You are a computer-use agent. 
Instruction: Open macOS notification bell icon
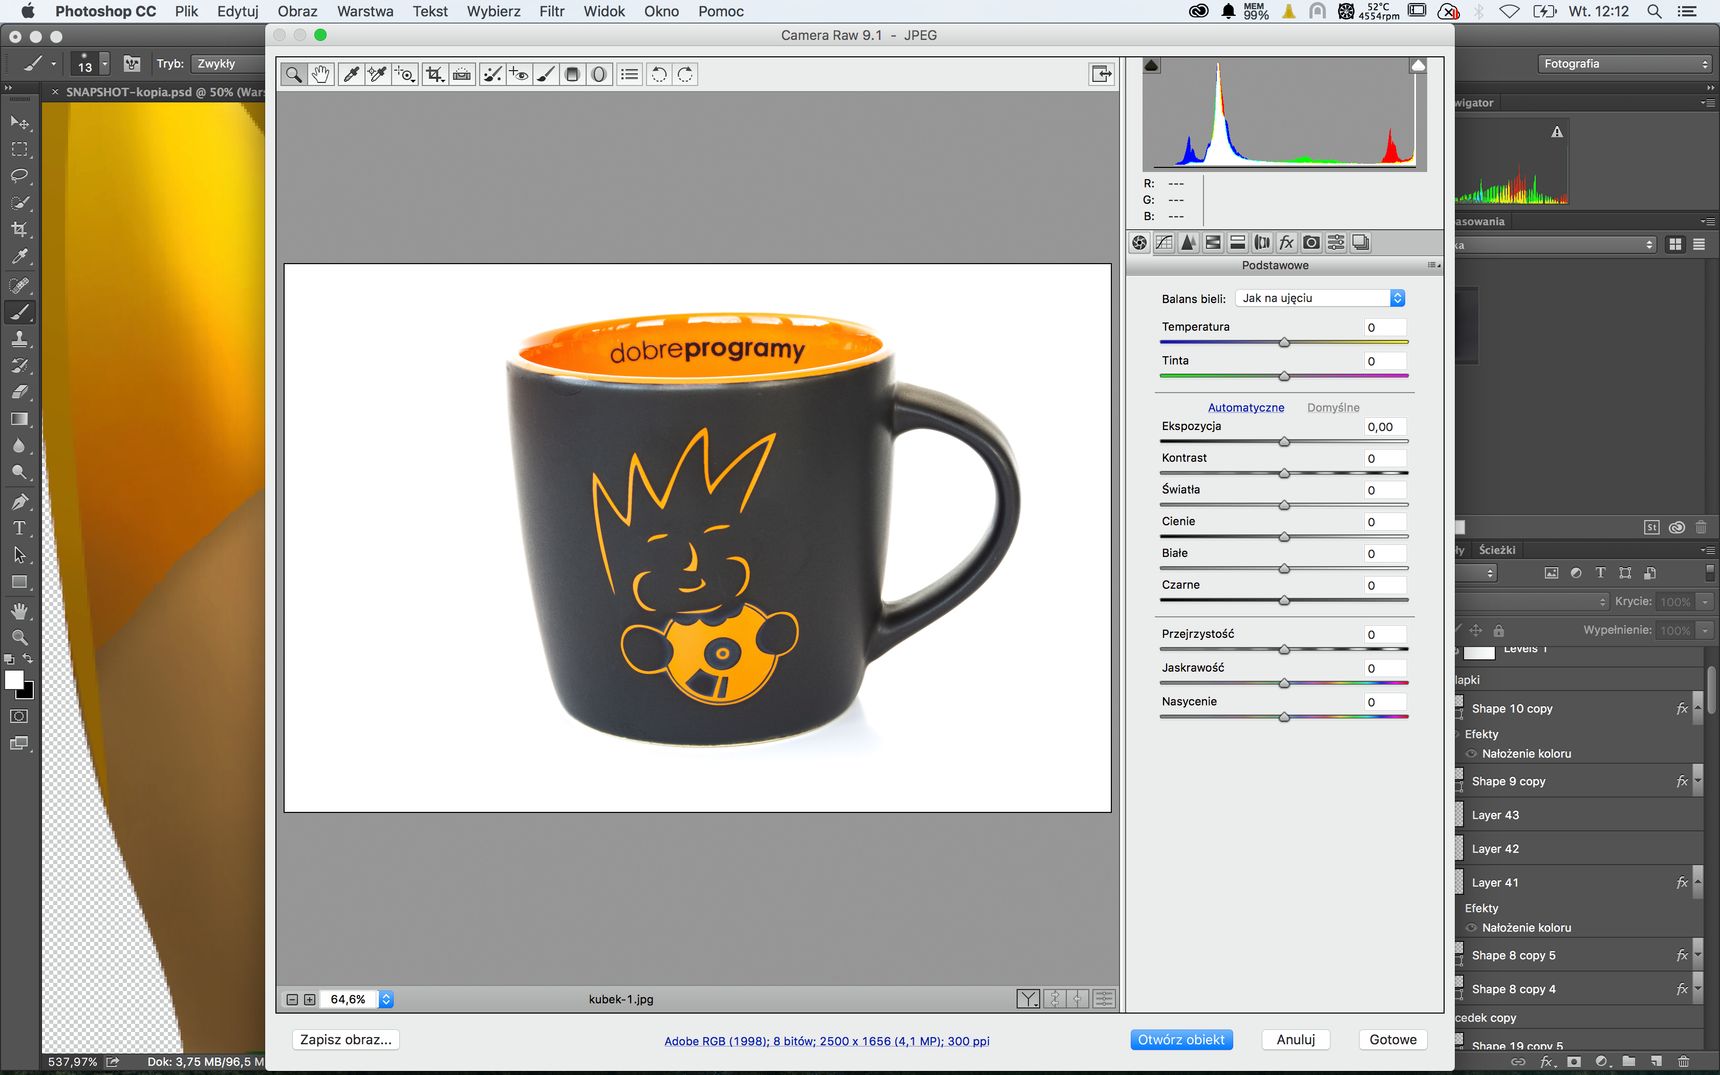click(x=1228, y=11)
